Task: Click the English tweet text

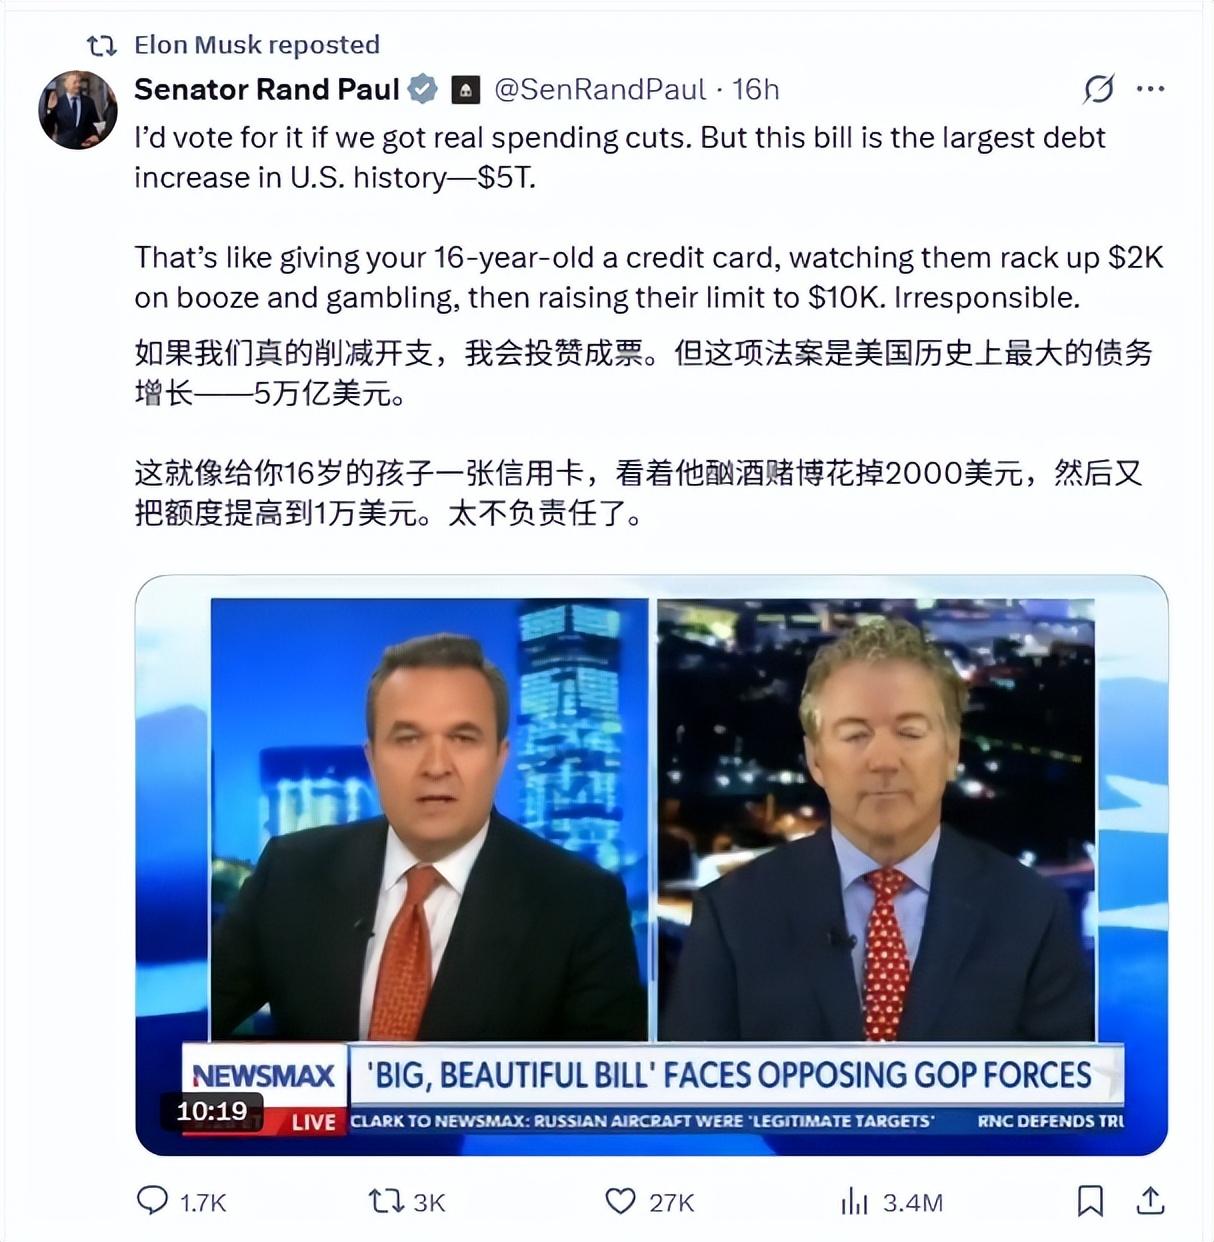Action: click(649, 217)
